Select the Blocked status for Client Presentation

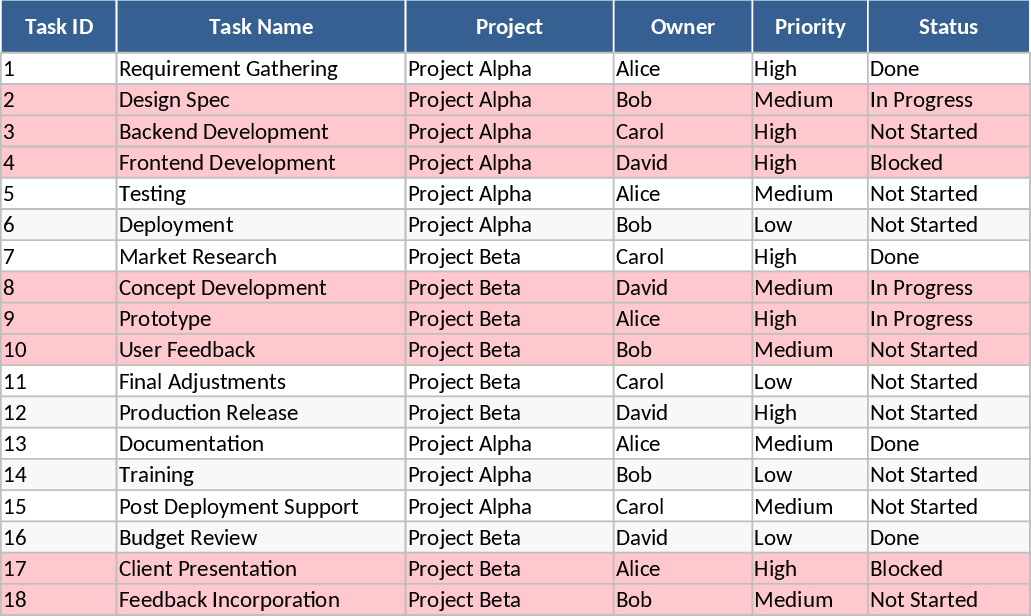906,569
